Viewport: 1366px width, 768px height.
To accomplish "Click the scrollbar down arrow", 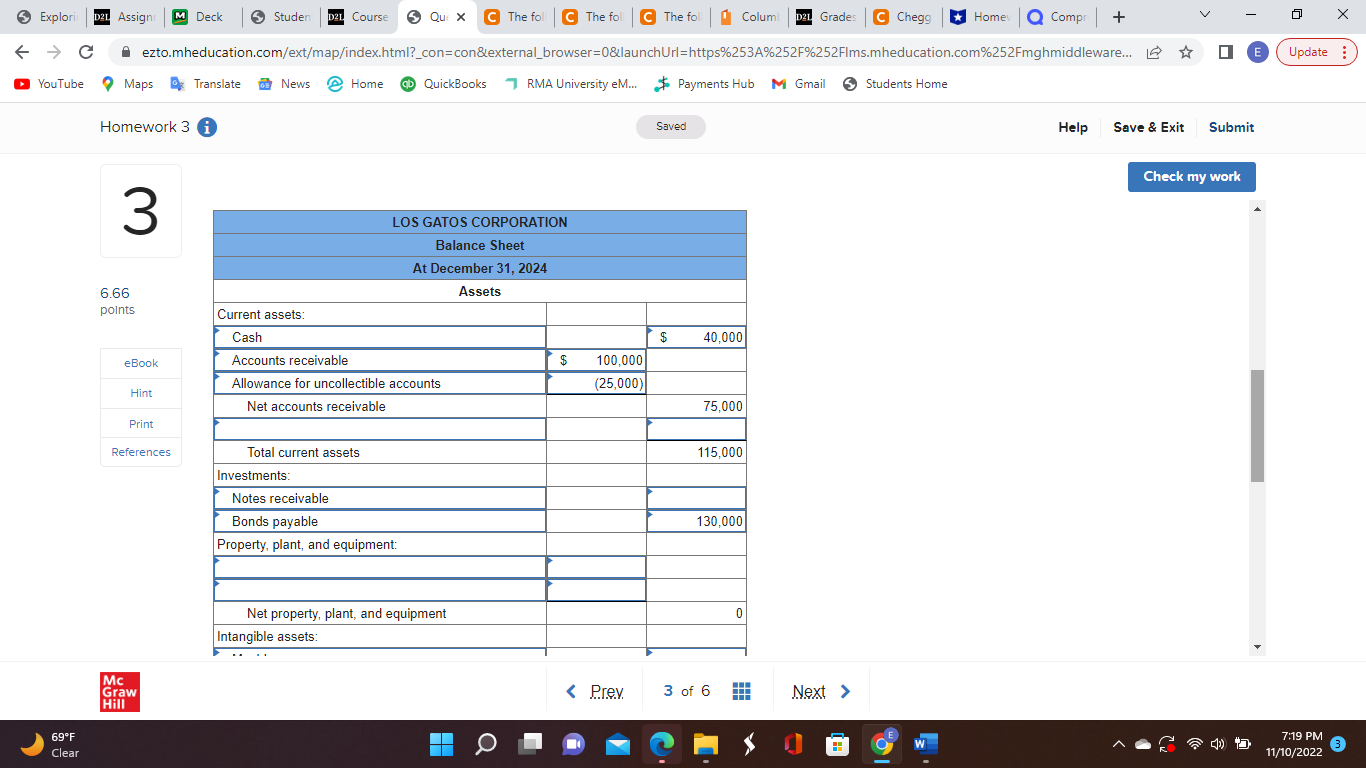I will pos(1257,648).
